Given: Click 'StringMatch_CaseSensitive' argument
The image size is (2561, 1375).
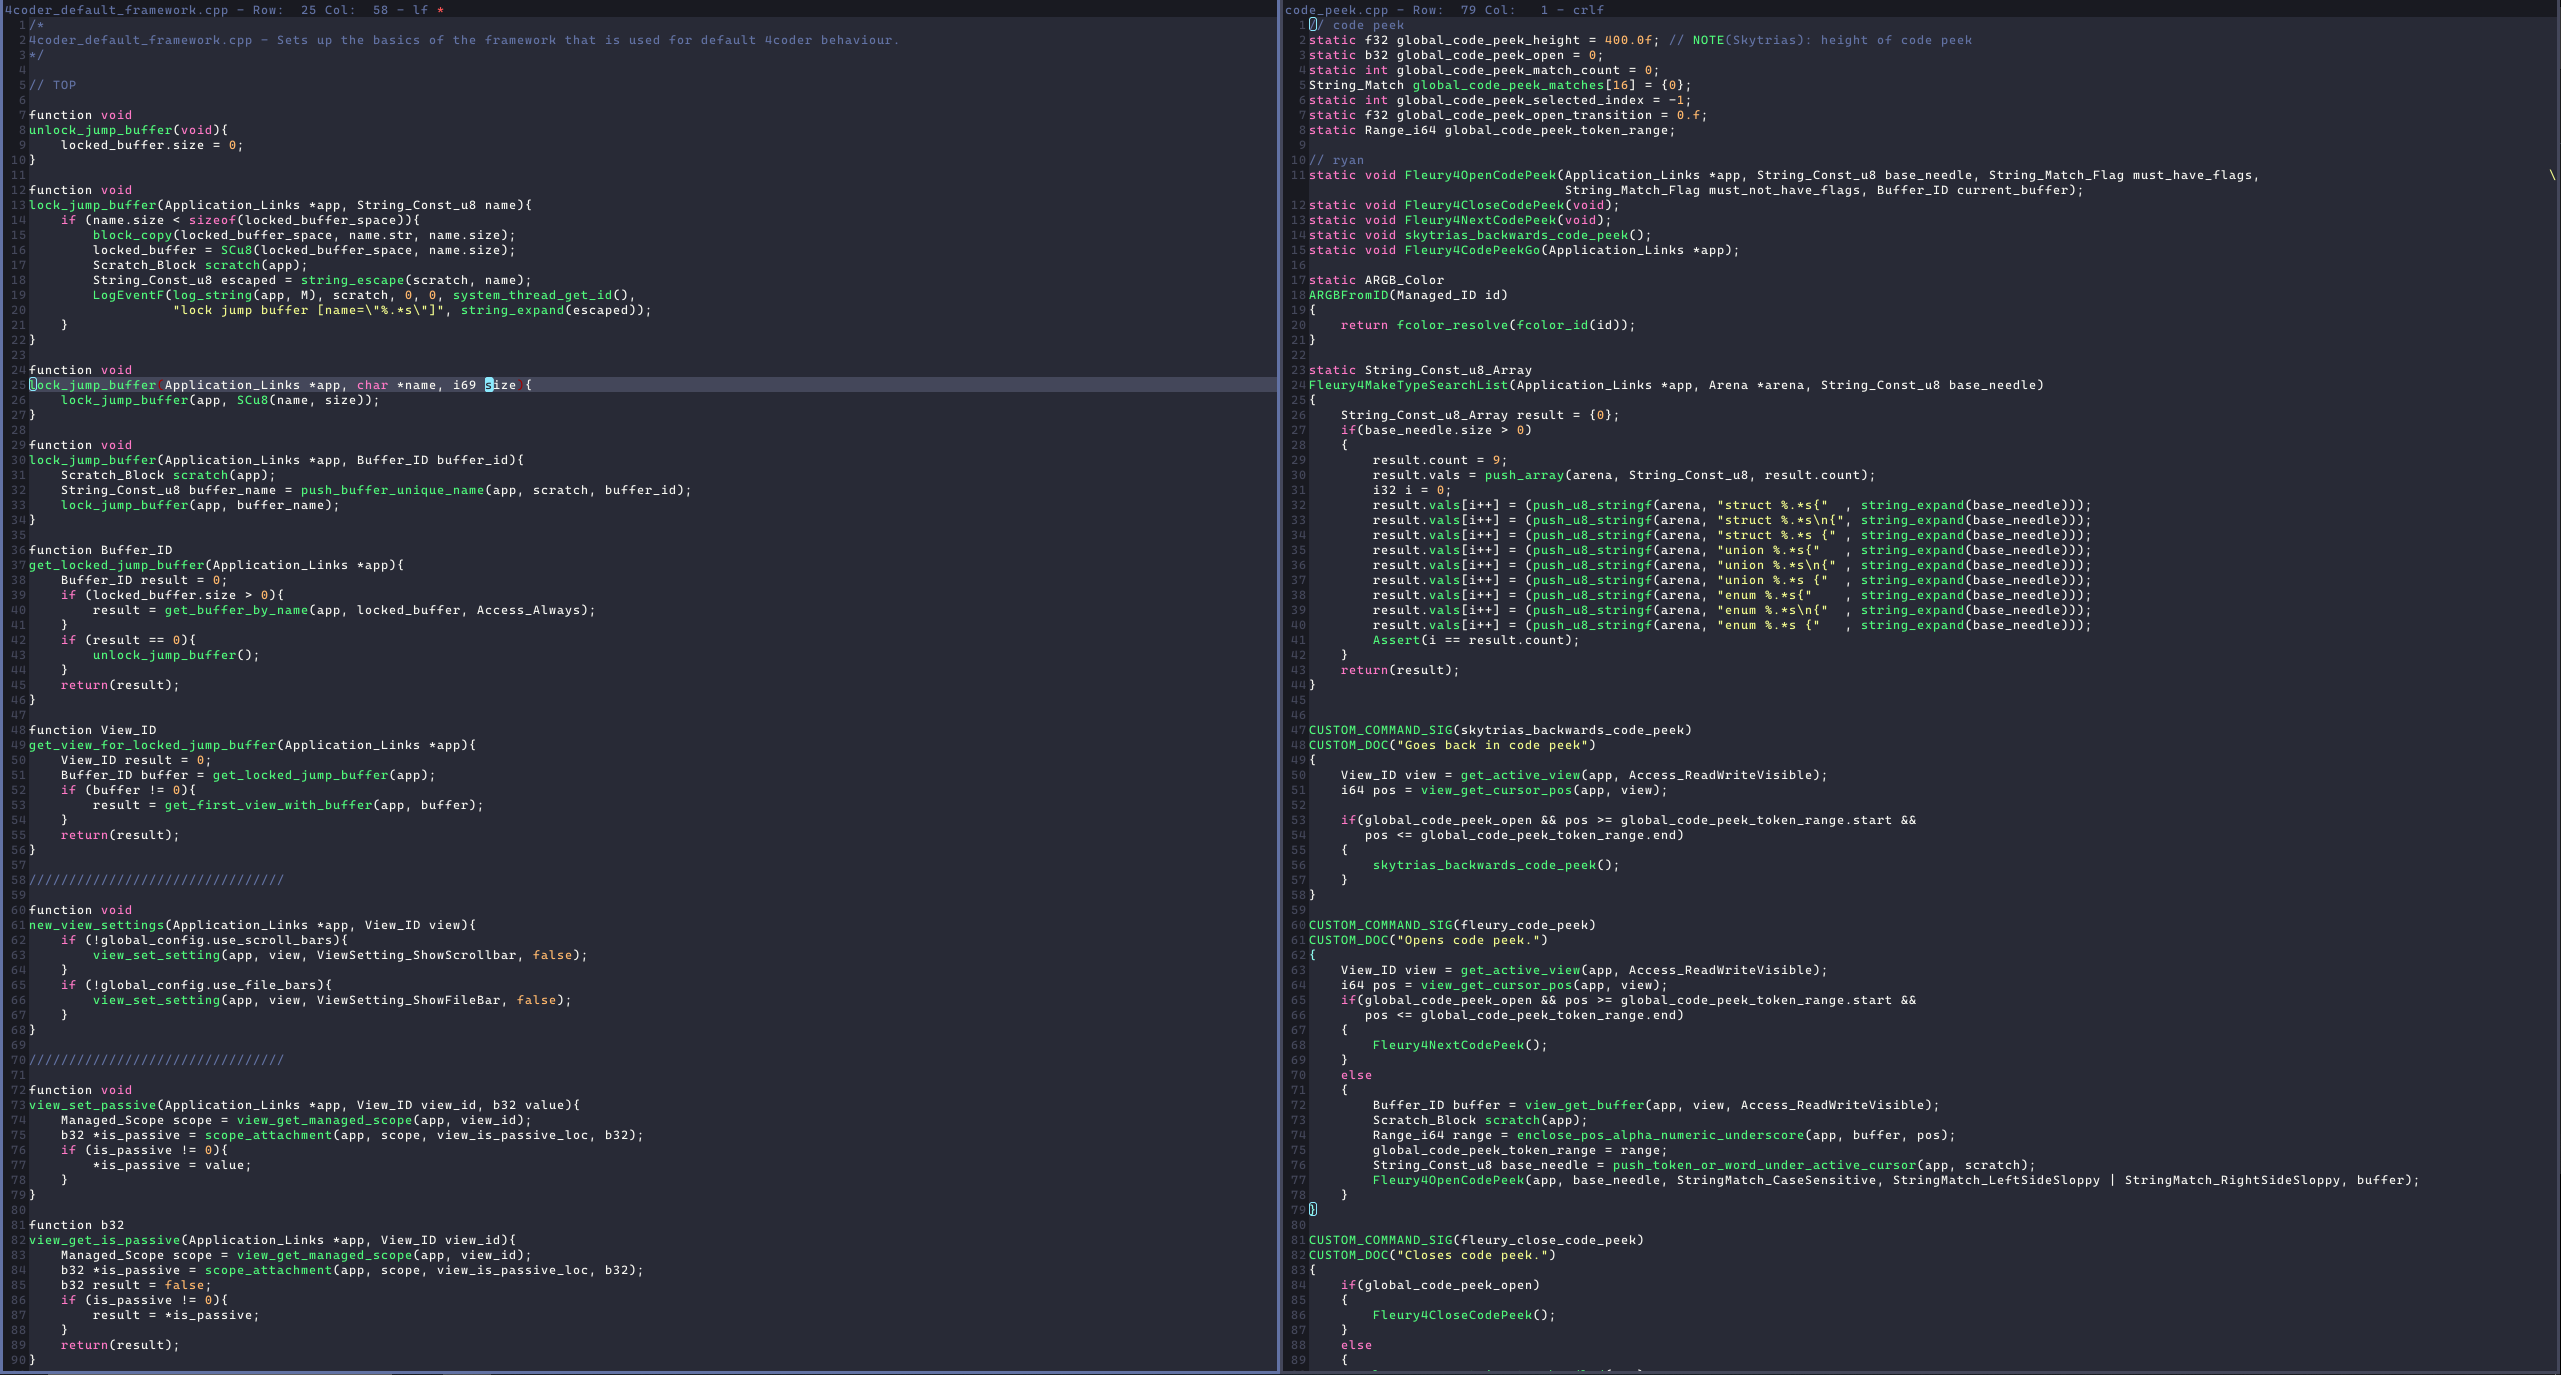Looking at the screenshot, I should (x=1777, y=1180).
